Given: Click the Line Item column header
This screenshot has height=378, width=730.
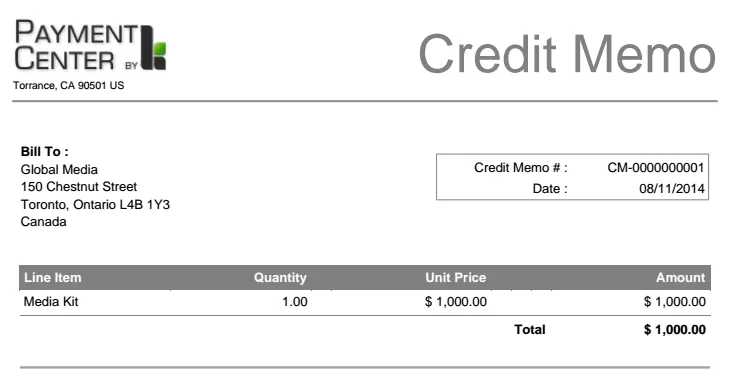Looking at the screenshot, I should pos(53,277).
